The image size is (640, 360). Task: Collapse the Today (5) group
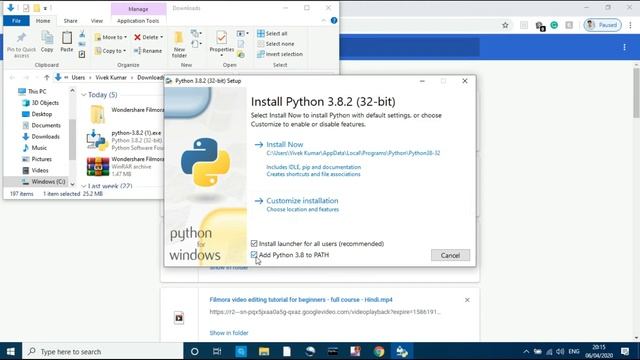pyautogui.click(x=84, y=95)
